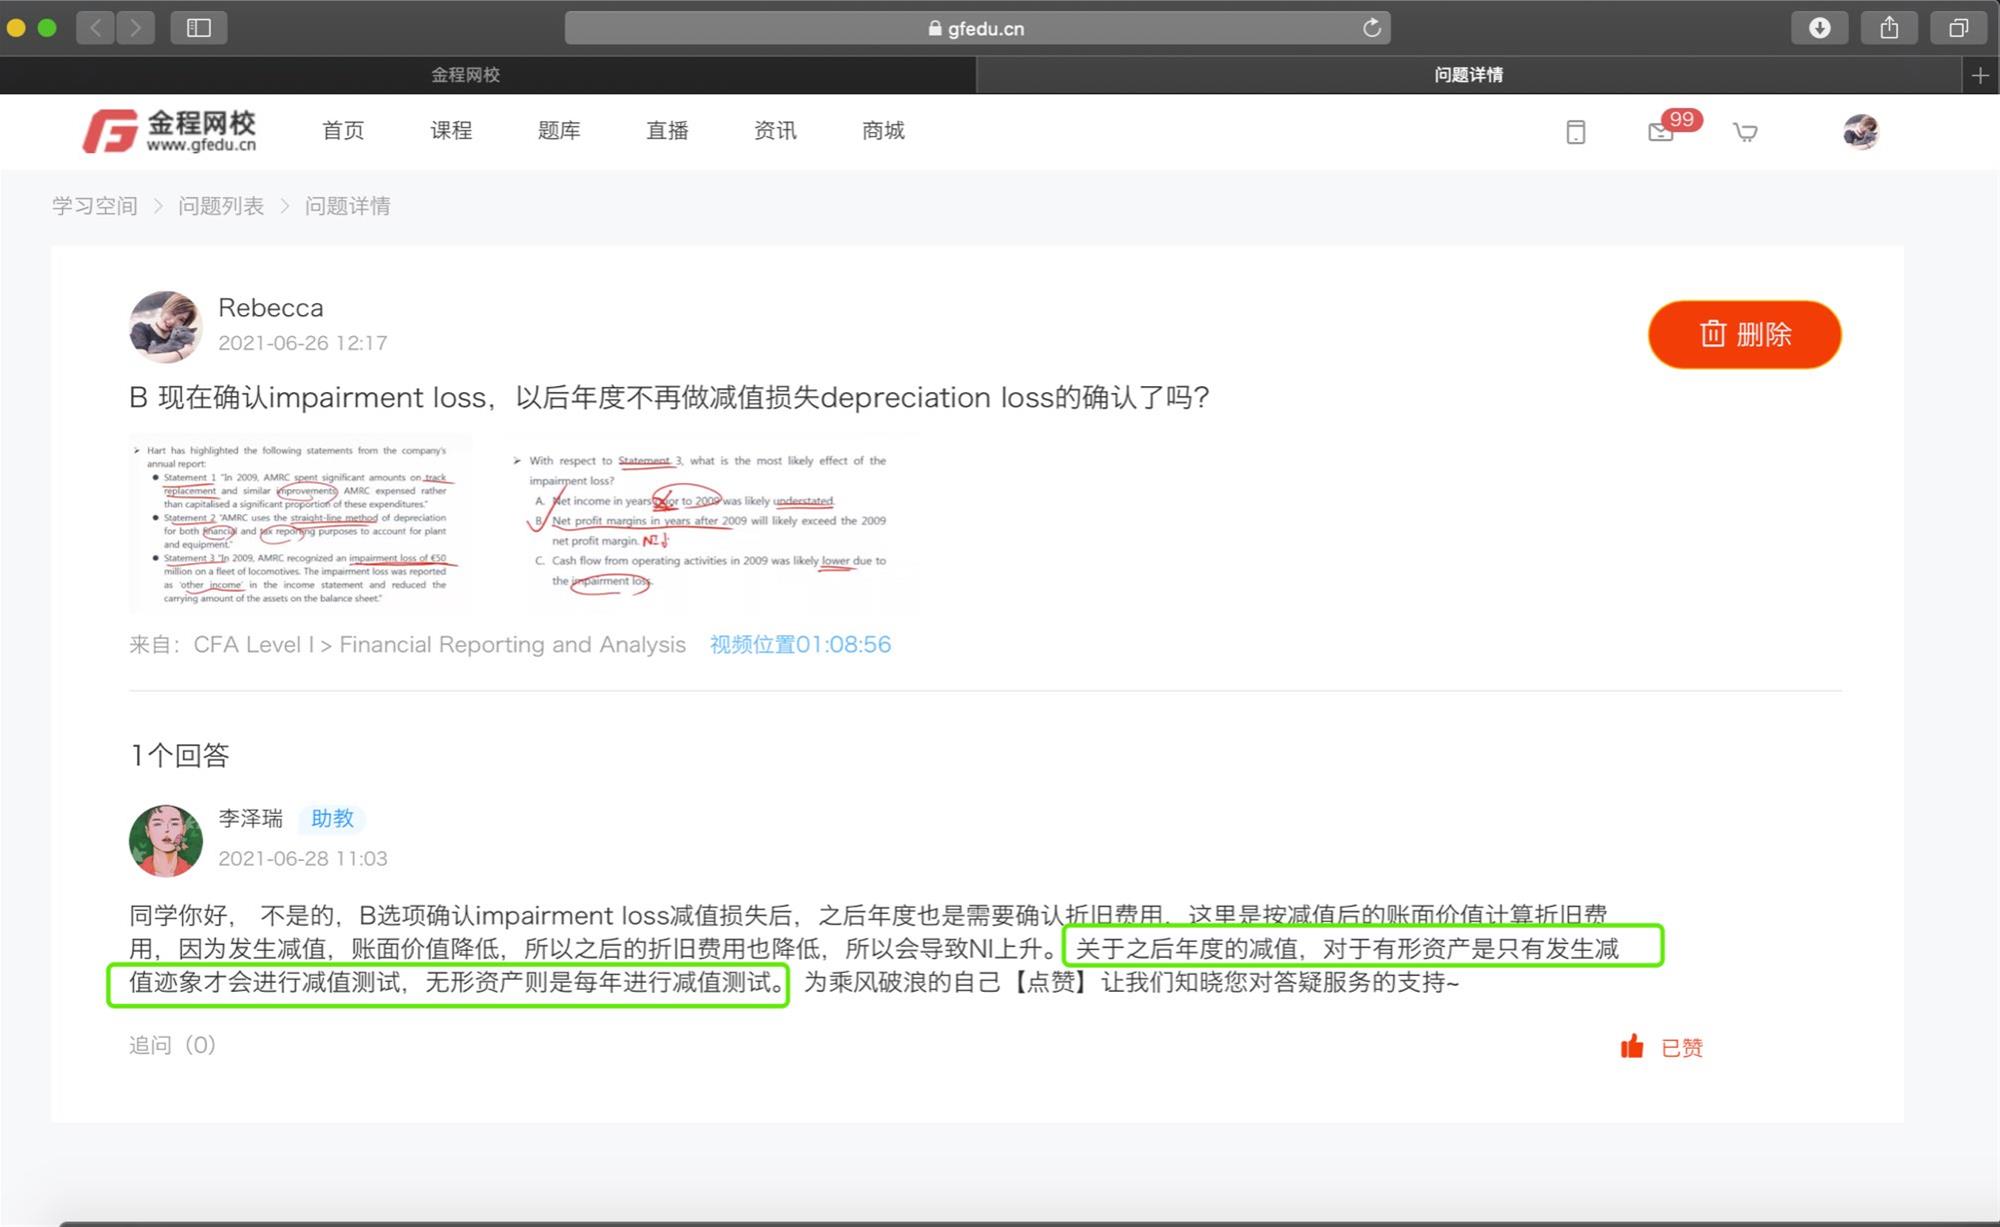The image size is (2000, 1227).
Task: Switch to the 金程网校 browser tab
Action: [x=466, y=75]
